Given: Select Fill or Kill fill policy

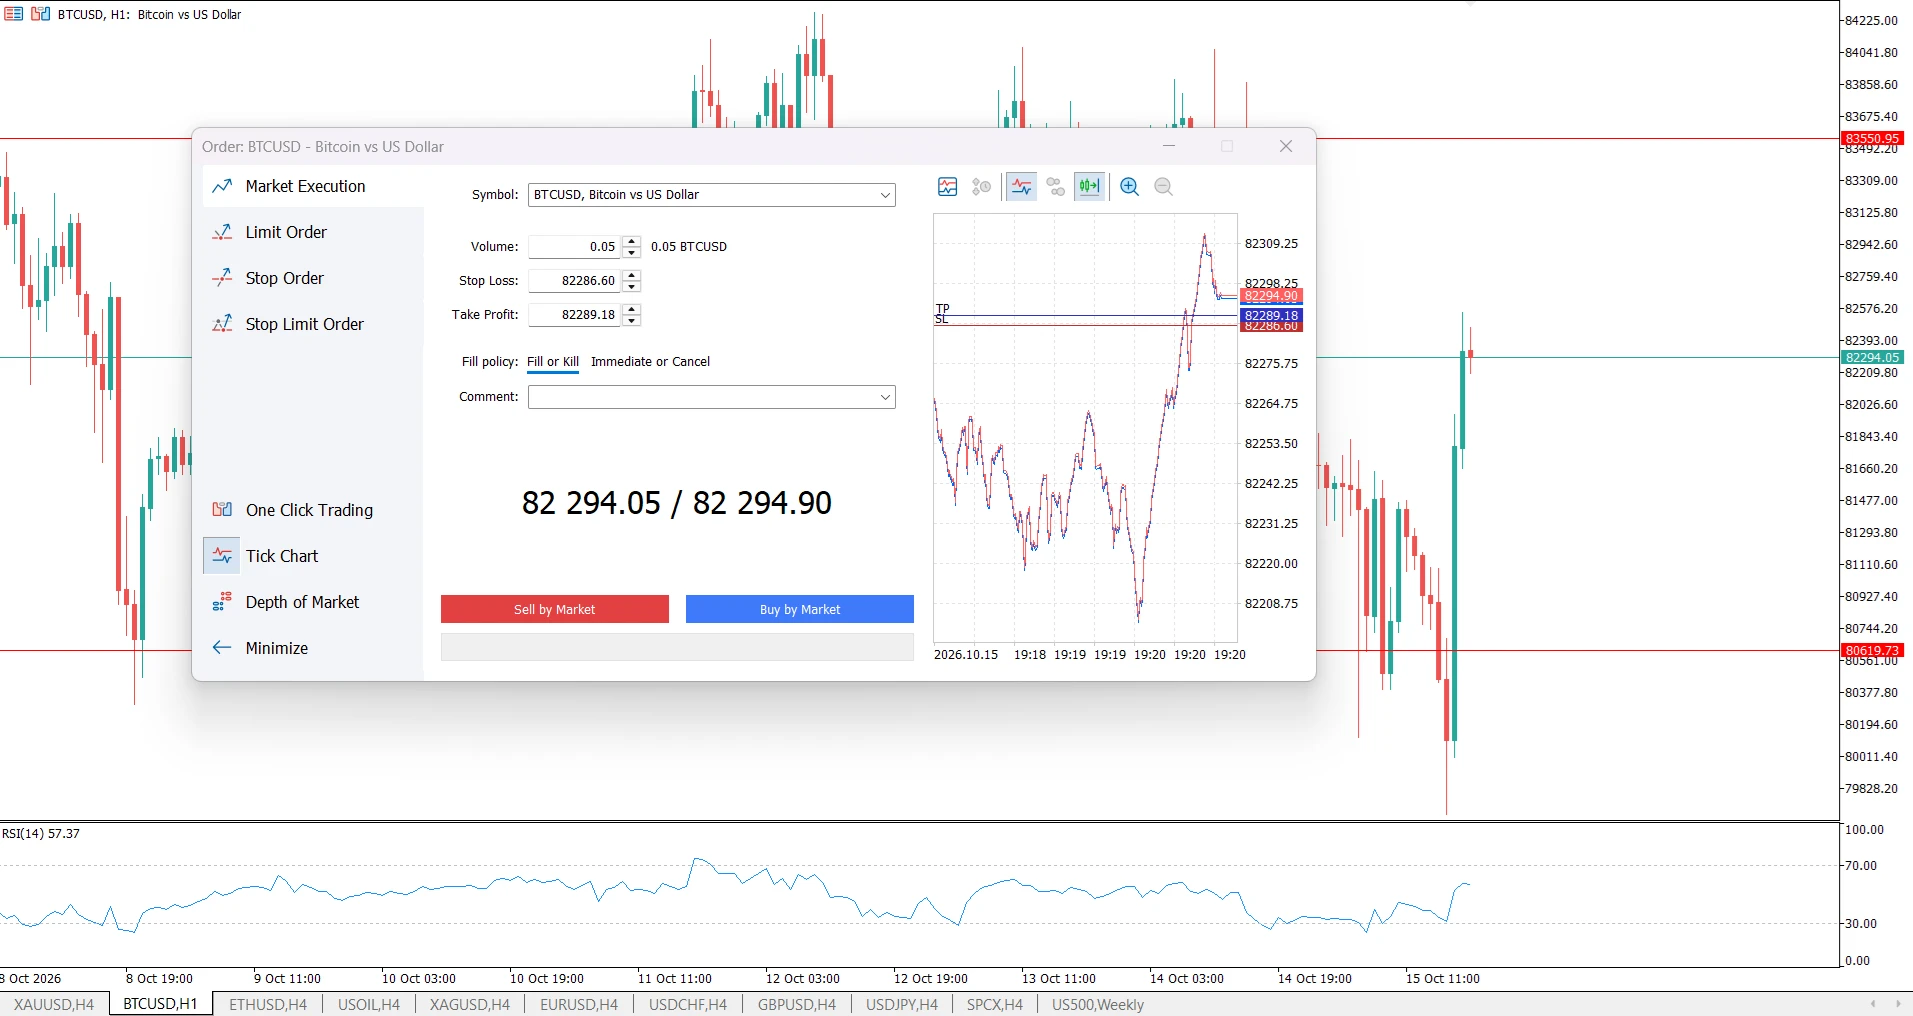Looking at the screenshot, I should tap(553, 362).
